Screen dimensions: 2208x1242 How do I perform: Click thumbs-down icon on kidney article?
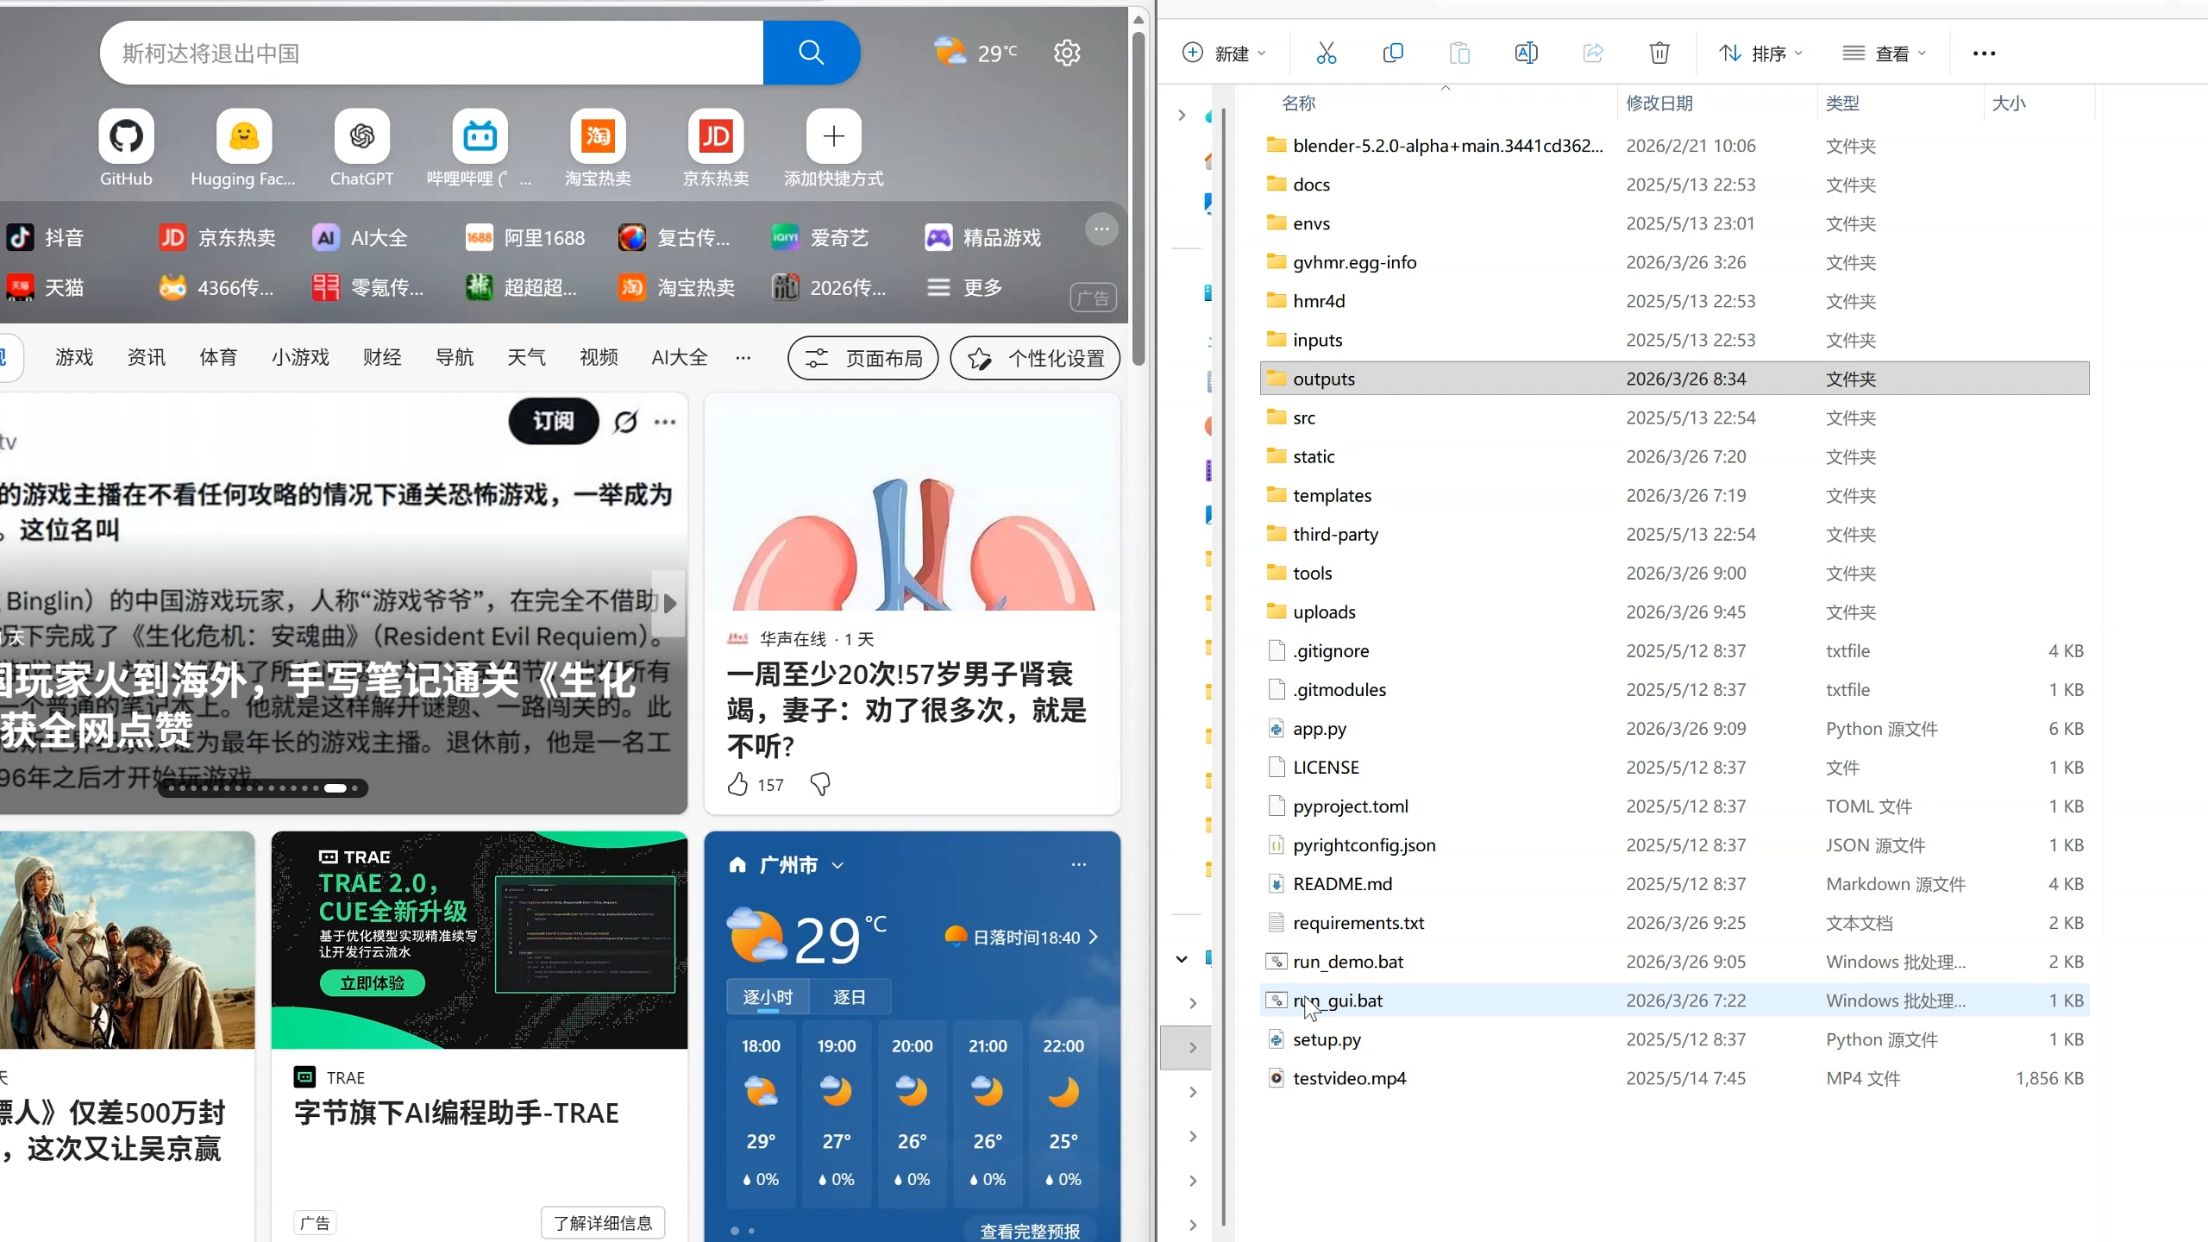tap(820, 785)
